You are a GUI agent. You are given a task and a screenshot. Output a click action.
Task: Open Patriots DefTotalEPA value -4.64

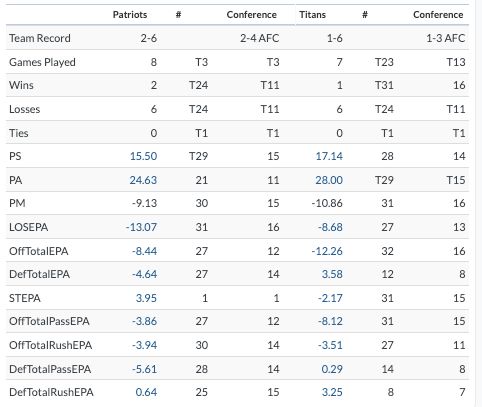click(144, 274)
